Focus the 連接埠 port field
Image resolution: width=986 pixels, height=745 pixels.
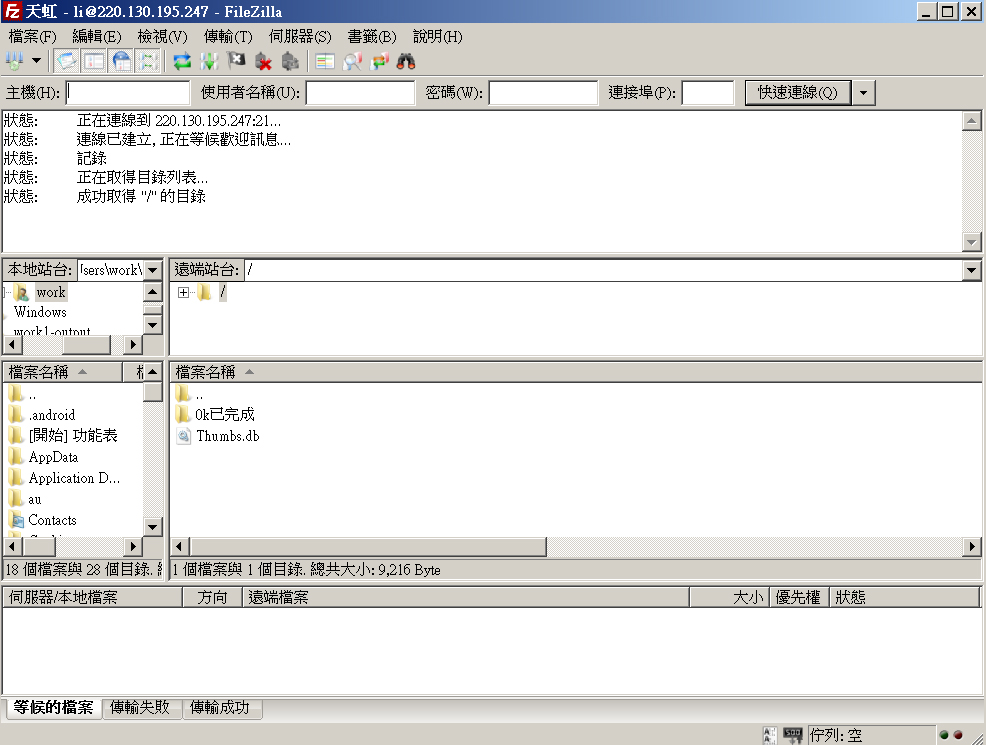708,92
